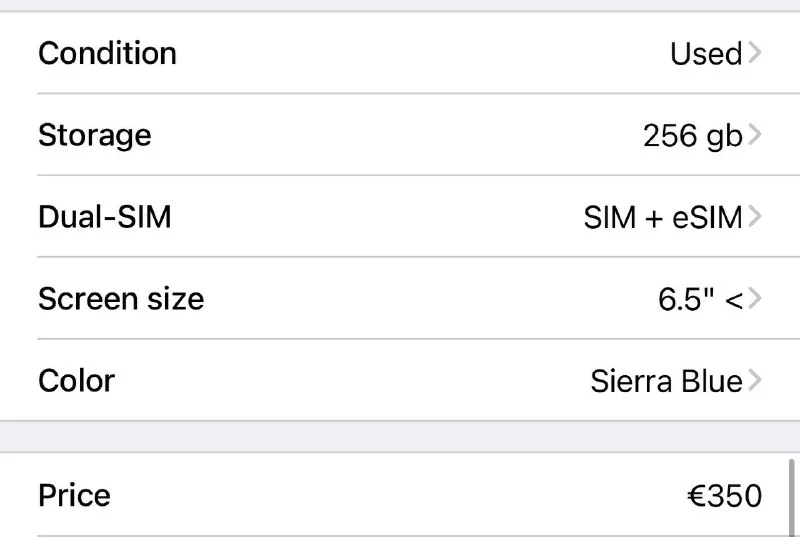
Task: Tap the Price label
Action: pos(74,496)
